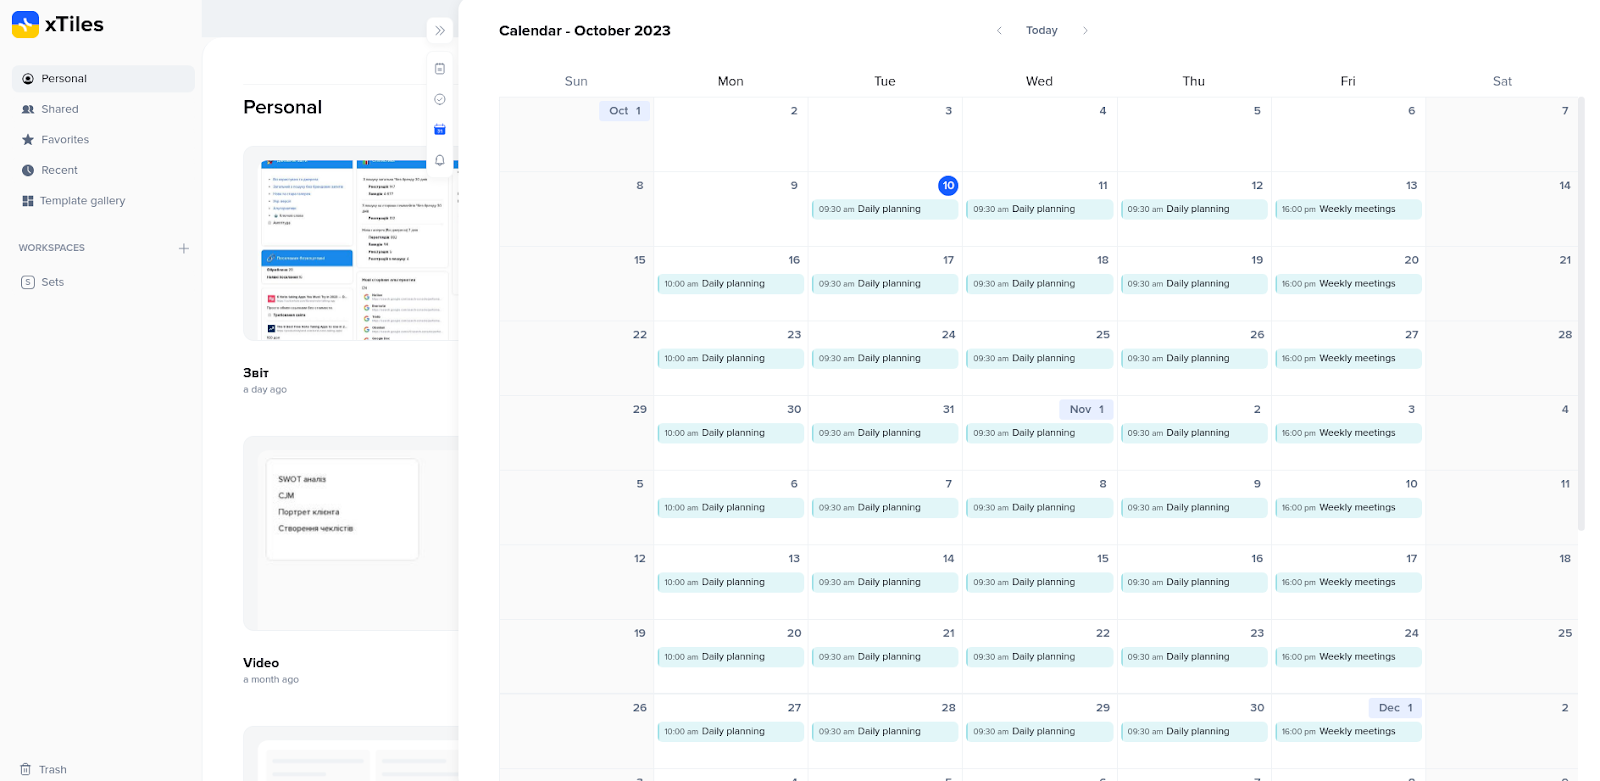Select the blue calendar panel icon
This screenshot has width=1600, height=781.
(x=440, y=129)
